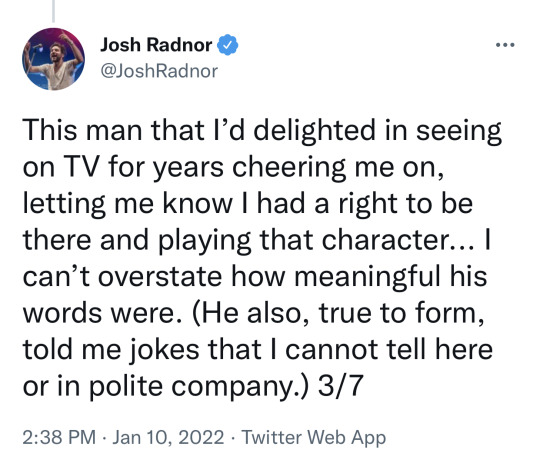Open the @JoshRadnor handle link
Screen dimensions: 540x463
click(x=159, y=71)
